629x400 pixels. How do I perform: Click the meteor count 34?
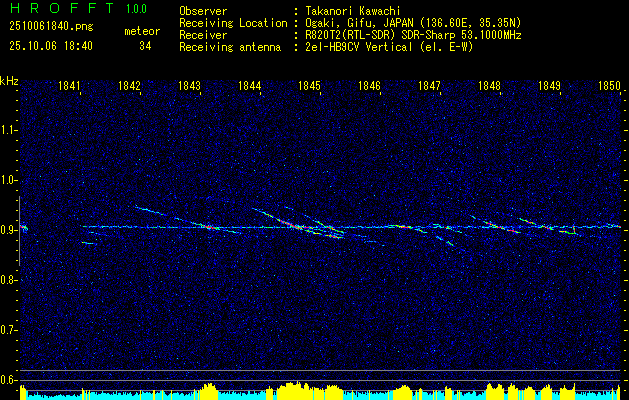tap(145, 46)
